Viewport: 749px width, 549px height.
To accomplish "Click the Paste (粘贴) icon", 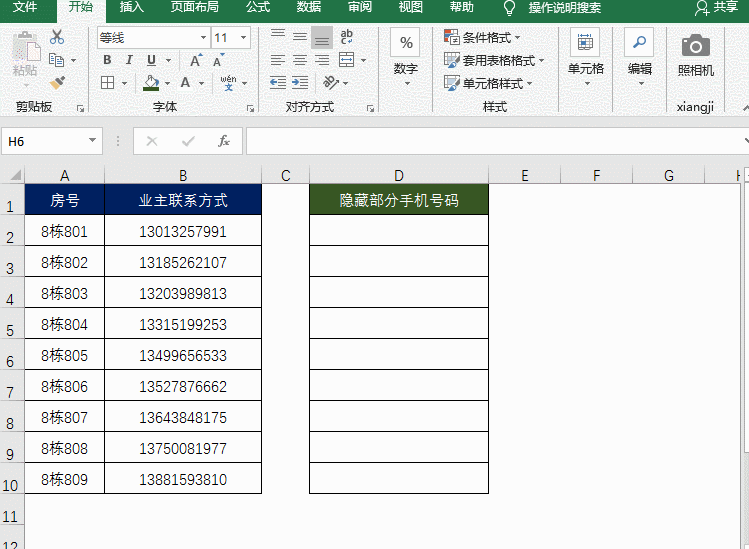I will click(x=25, y=54).
